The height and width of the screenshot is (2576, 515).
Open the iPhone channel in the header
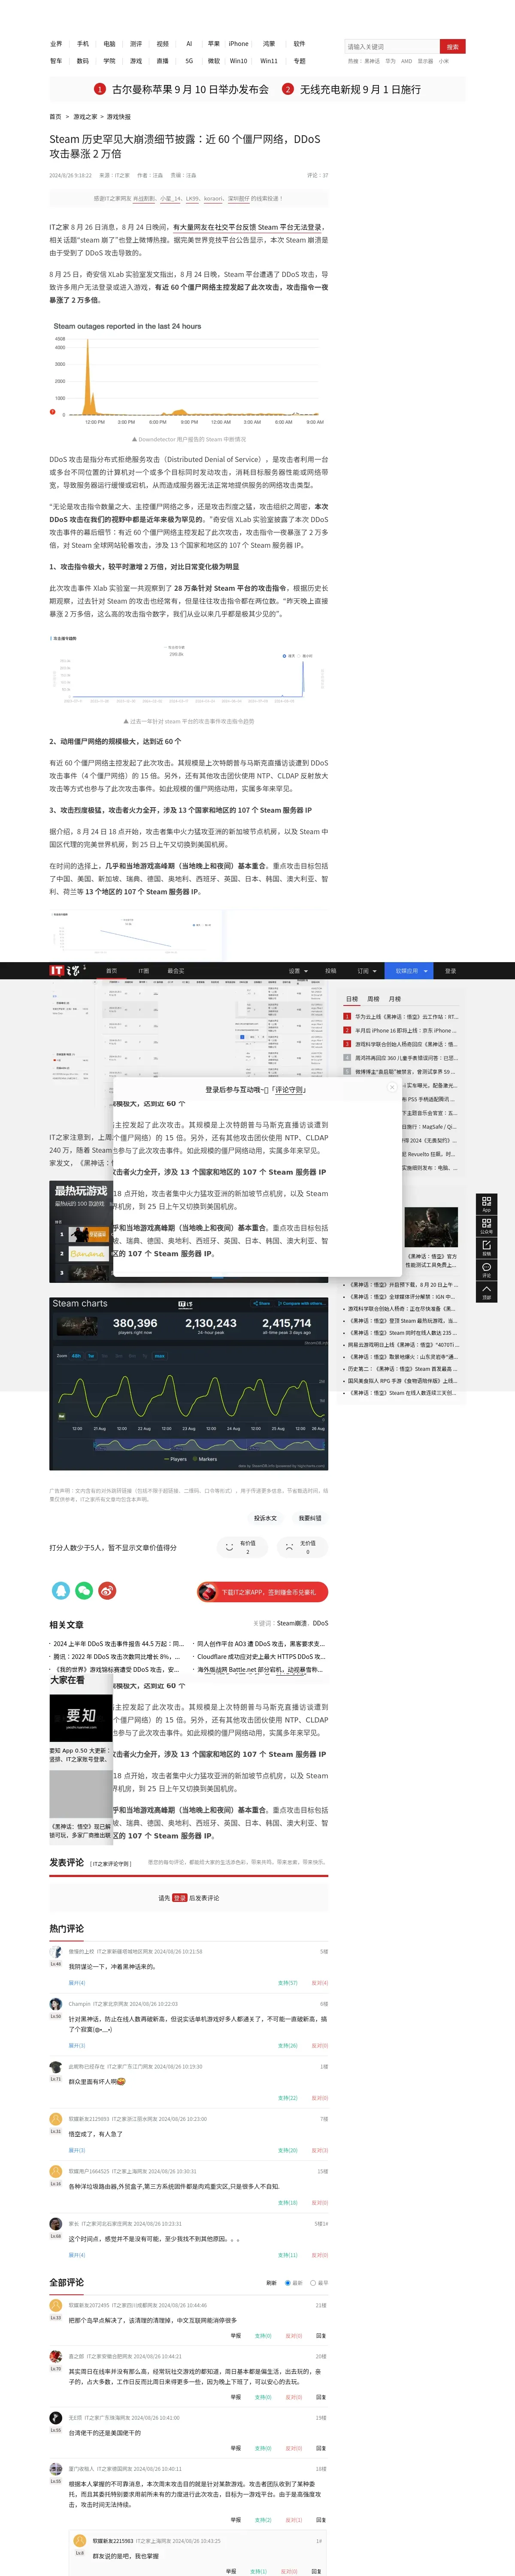pyautogui.click(x=238, y=44)
